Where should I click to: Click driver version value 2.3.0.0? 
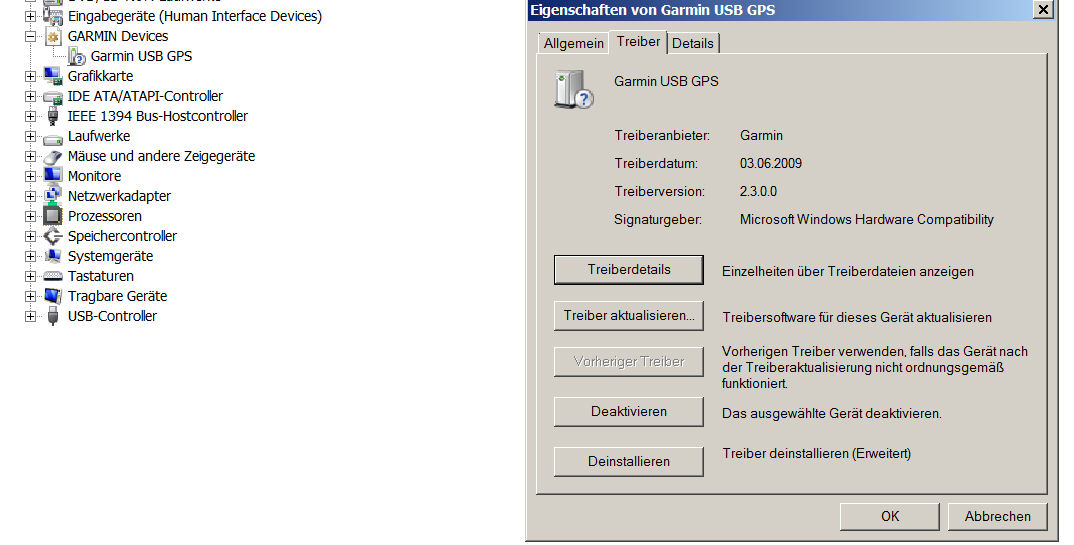point(758,192)
